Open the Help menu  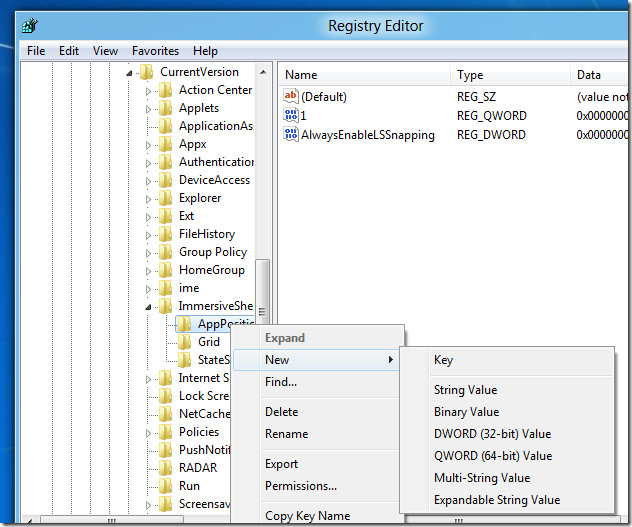point(205,51)
